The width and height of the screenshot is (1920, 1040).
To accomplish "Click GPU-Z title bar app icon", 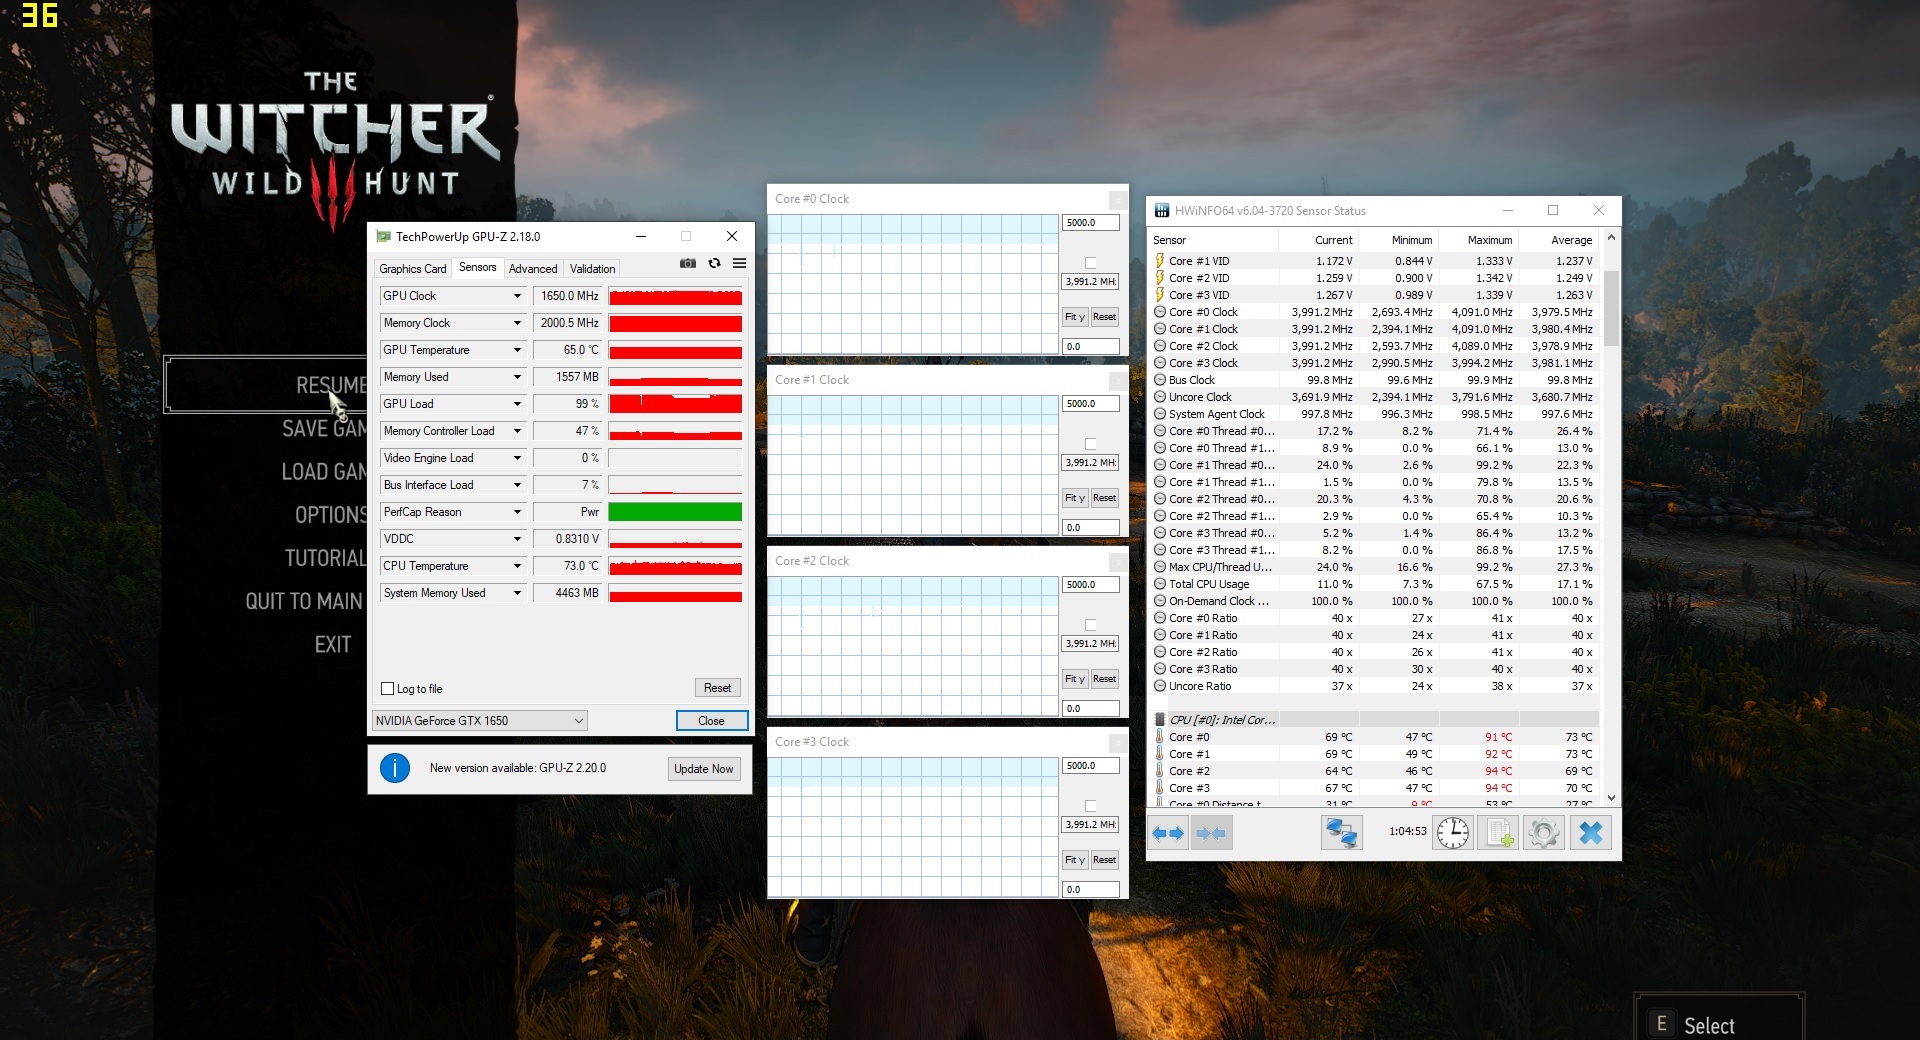I will (x=383, y=237).
